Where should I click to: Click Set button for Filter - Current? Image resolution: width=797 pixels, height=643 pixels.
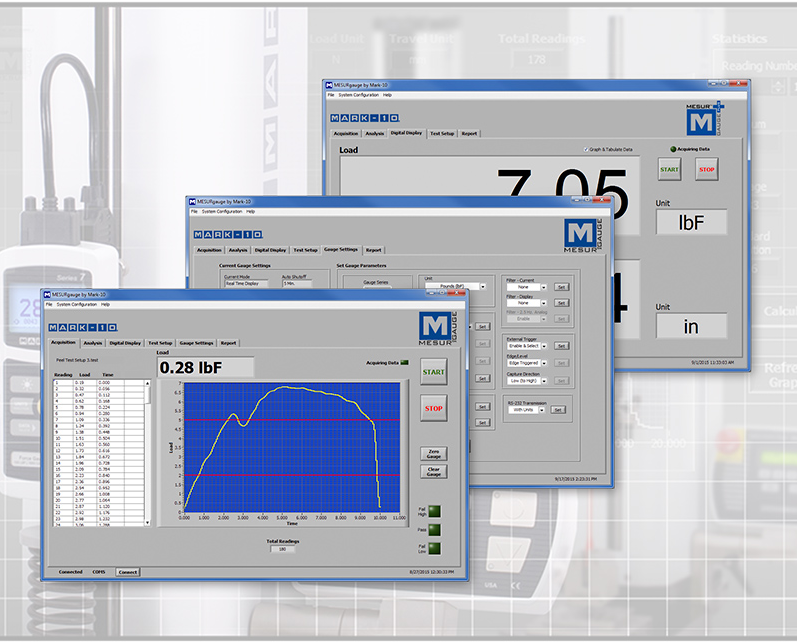[562, 287]
